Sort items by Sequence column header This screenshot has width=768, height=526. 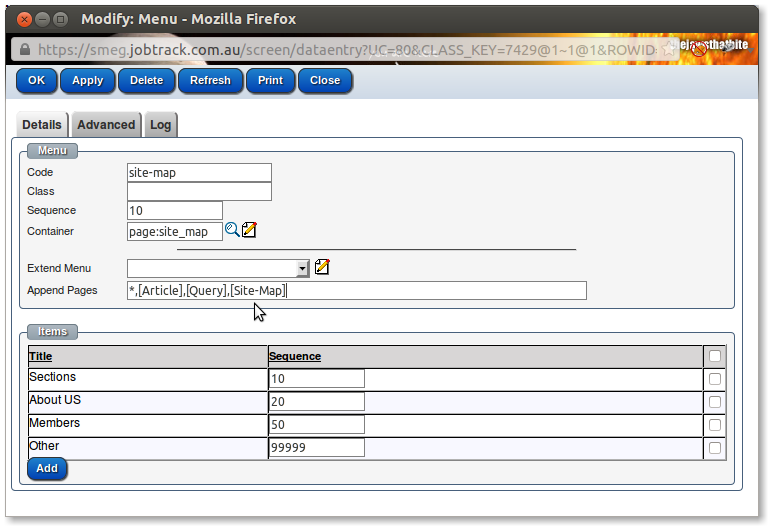[x=294, y=356]
